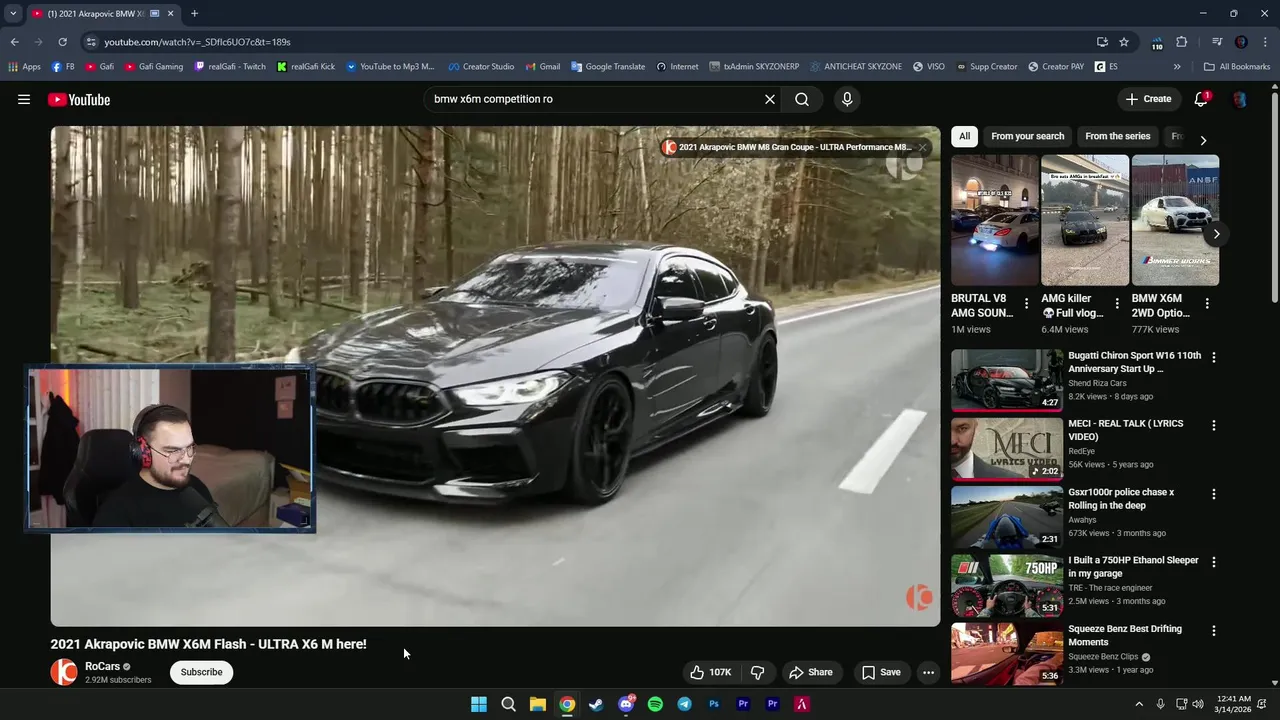Screen dimensions: 1280x720
Task: Open Telegram from the taskbar
Action: [x=684, y=704]
